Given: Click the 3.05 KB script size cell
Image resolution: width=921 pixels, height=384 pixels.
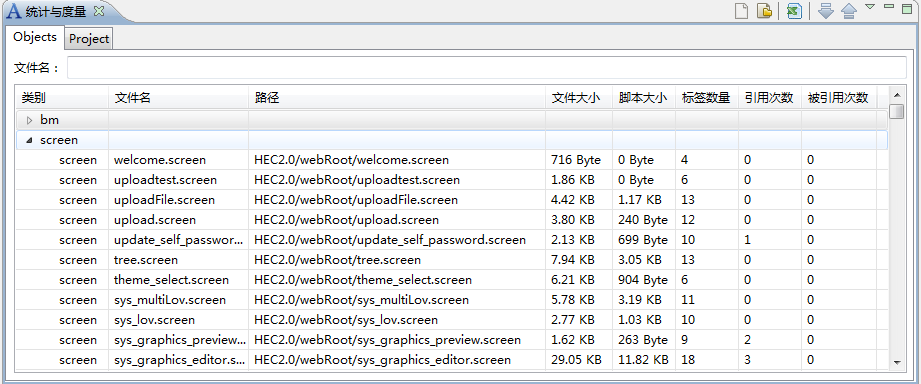Looking at the screenshot, I should tap(640, 260).
